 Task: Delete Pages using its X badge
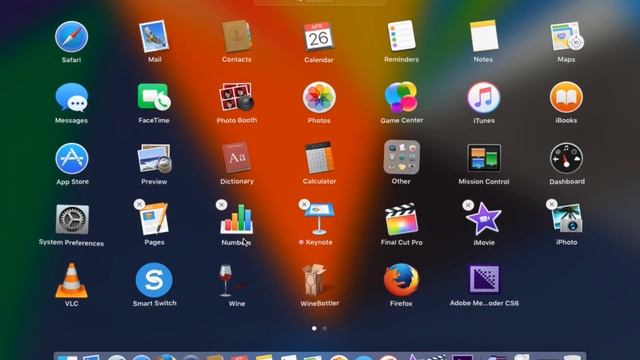139,204
